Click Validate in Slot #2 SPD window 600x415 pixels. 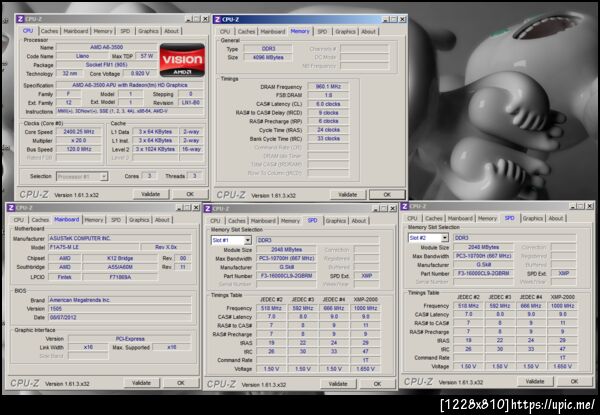[535, 381]
